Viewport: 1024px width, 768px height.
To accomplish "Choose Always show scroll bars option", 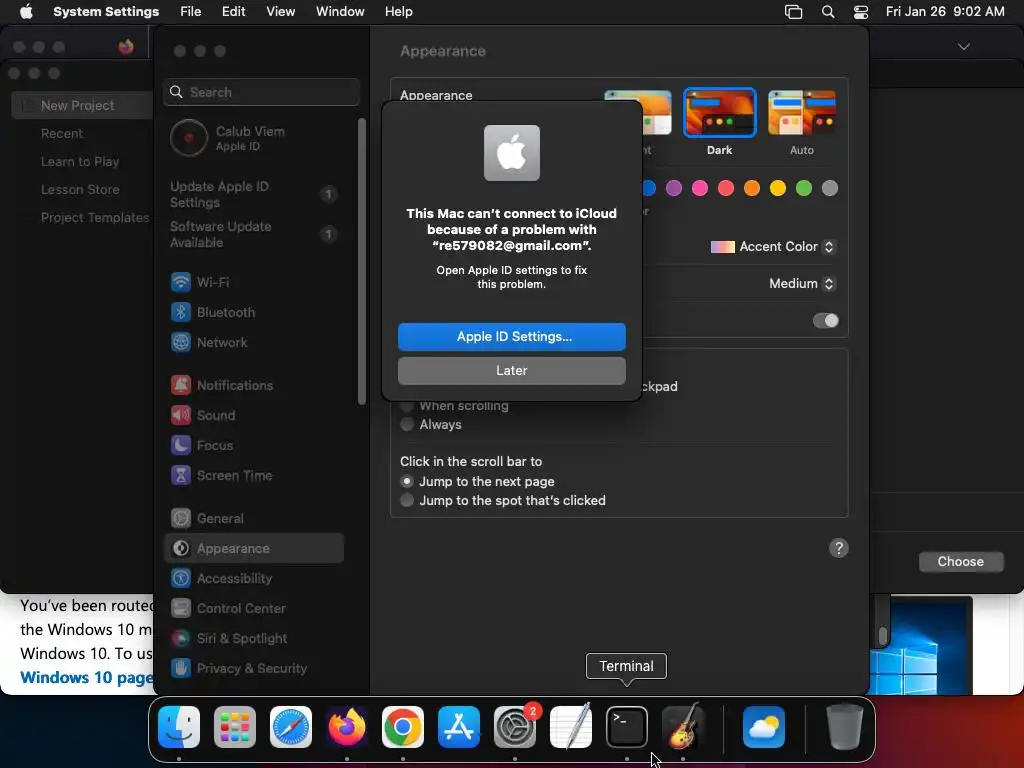I will [x=407, y=424].
